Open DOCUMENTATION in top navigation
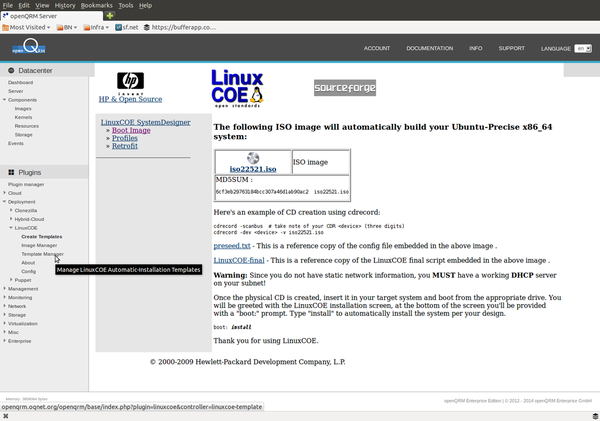 coord(430,48)
